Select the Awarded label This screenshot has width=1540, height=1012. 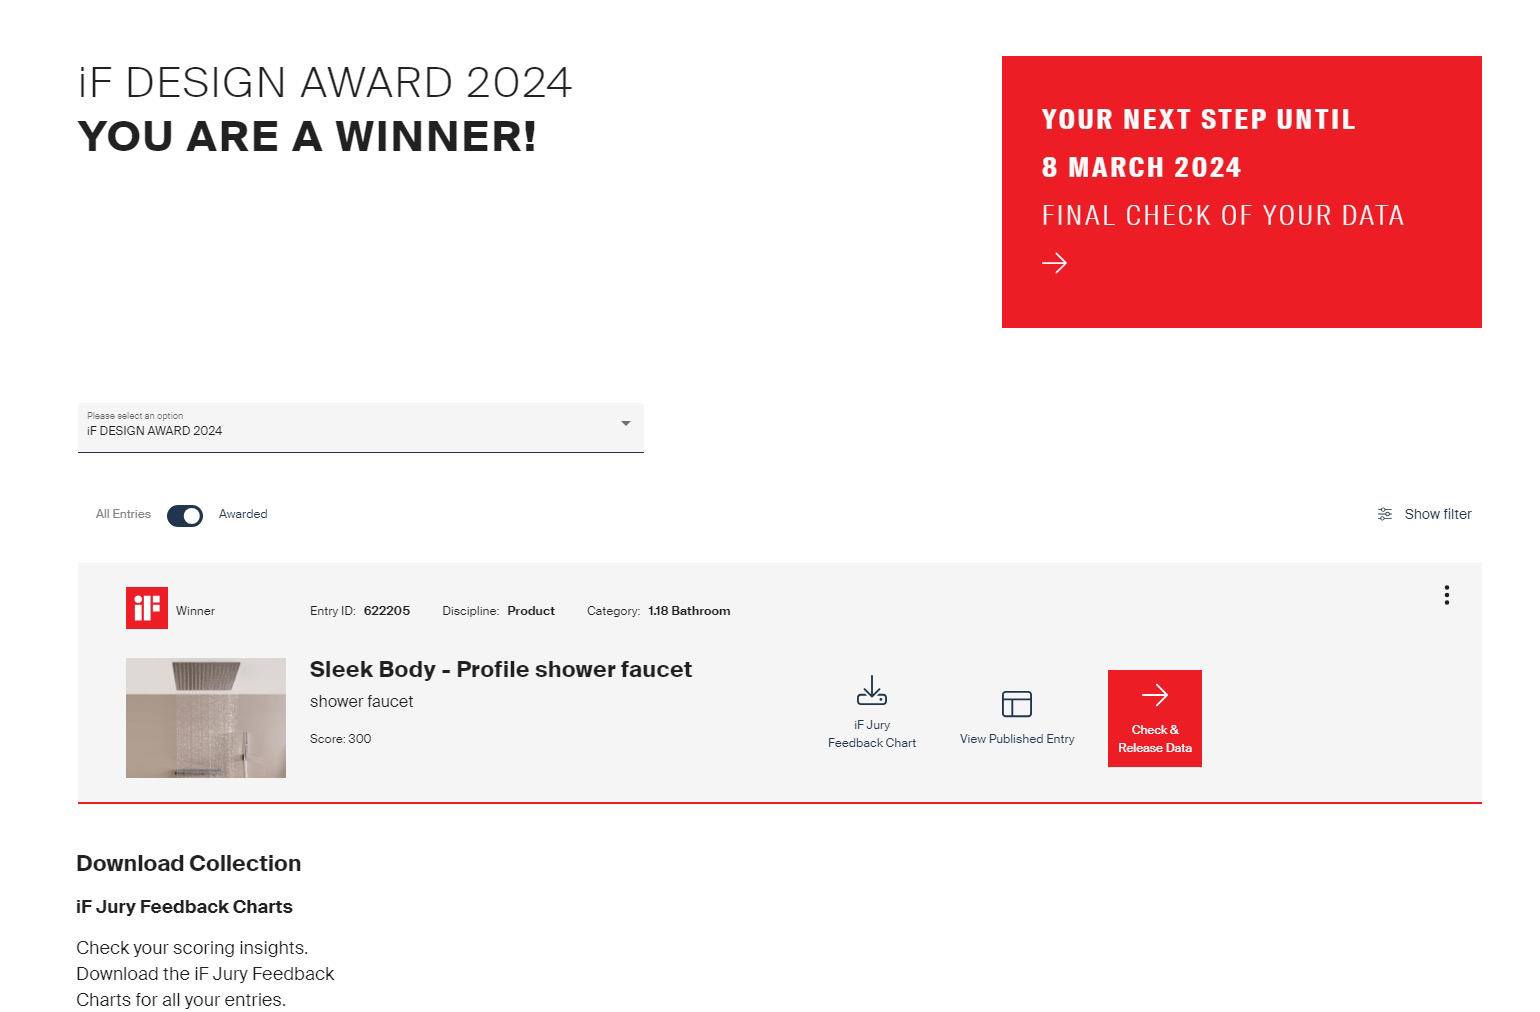[243, 514]
